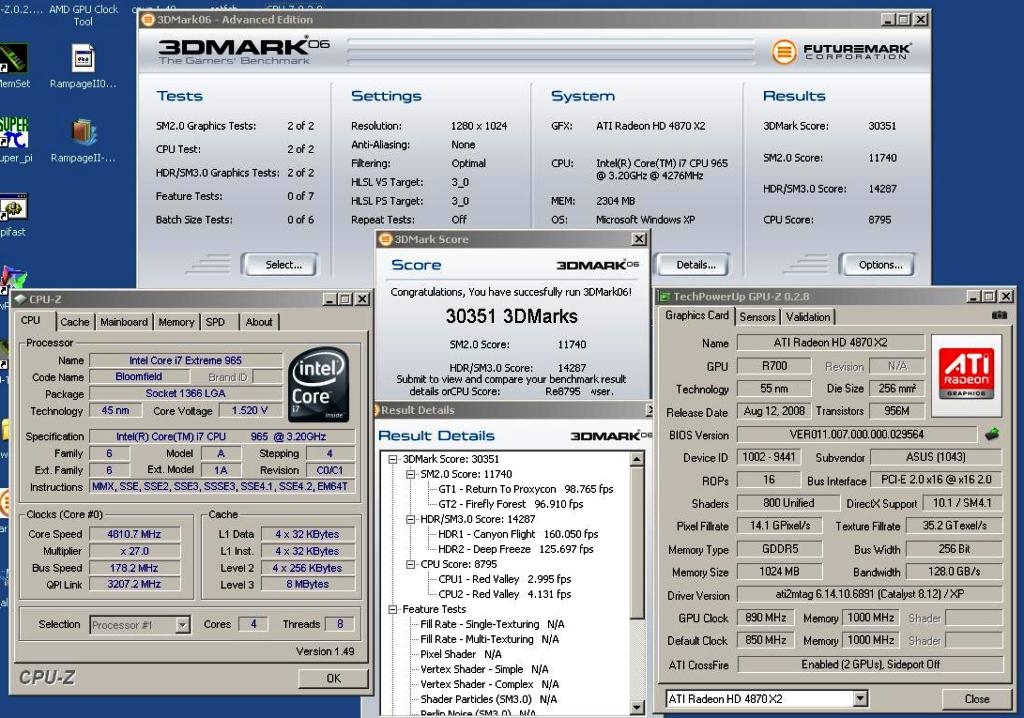This screenshot has height=718, width=1024.
Task: Open the Memory tab in CPU-Z
Action: (176, 322)
